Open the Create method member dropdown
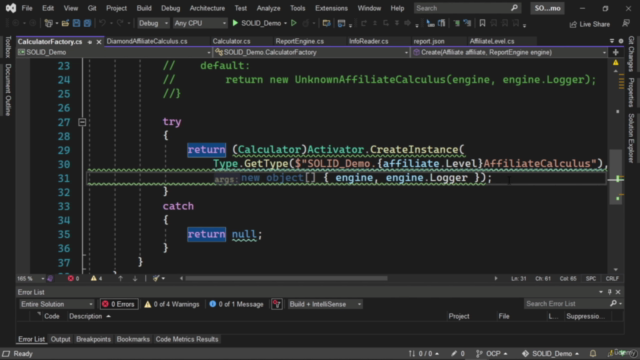This screenshot has width=640, height=360. tap(509, 52)
